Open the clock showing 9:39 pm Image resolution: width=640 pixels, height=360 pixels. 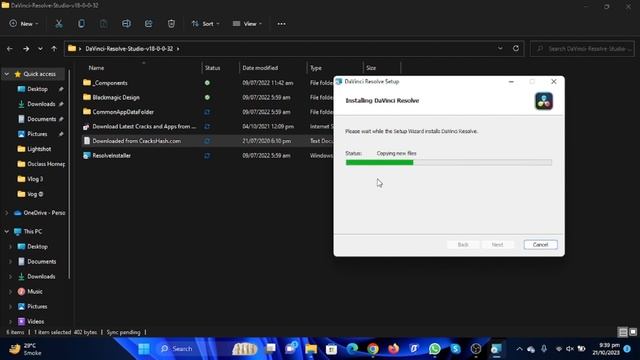606,349
